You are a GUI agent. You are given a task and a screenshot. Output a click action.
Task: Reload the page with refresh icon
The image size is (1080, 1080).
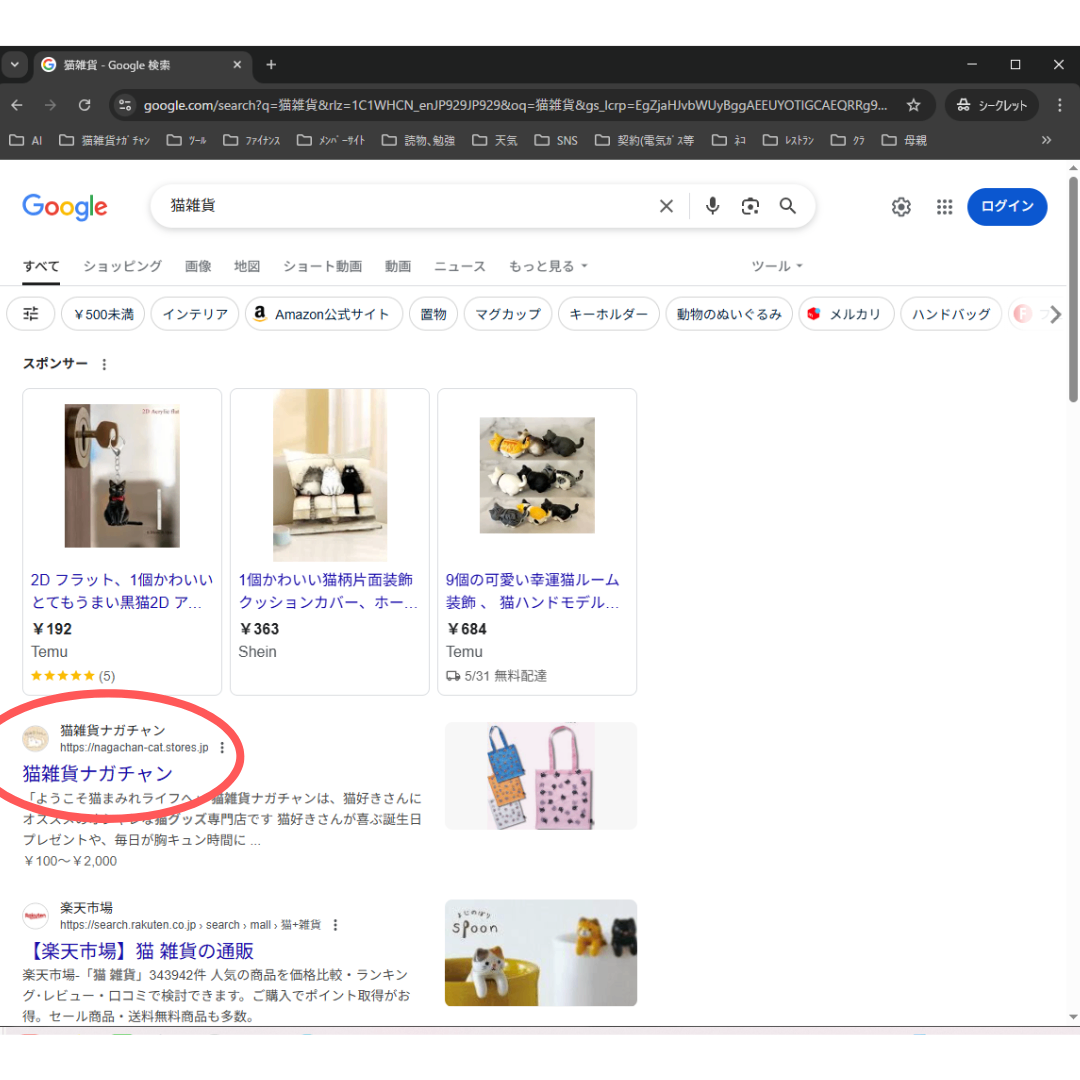(x=84, y=105)
